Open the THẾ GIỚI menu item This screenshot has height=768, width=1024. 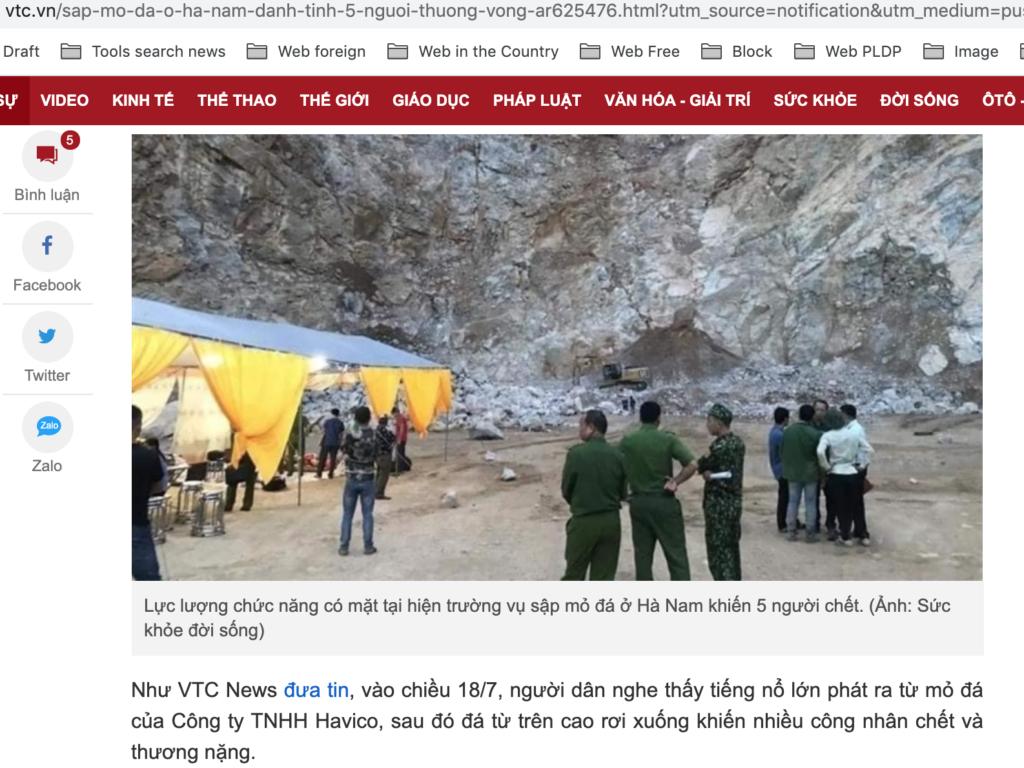pyautogui.click(x=334, y=100)
